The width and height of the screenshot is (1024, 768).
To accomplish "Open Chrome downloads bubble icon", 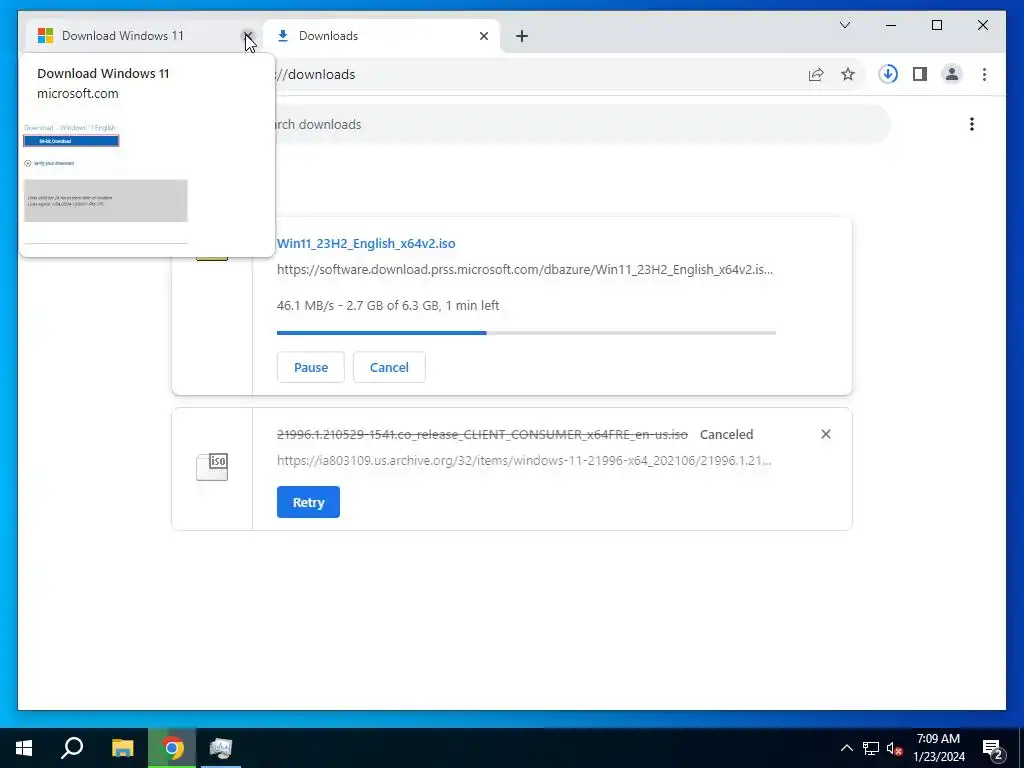I will coord(888,74).
